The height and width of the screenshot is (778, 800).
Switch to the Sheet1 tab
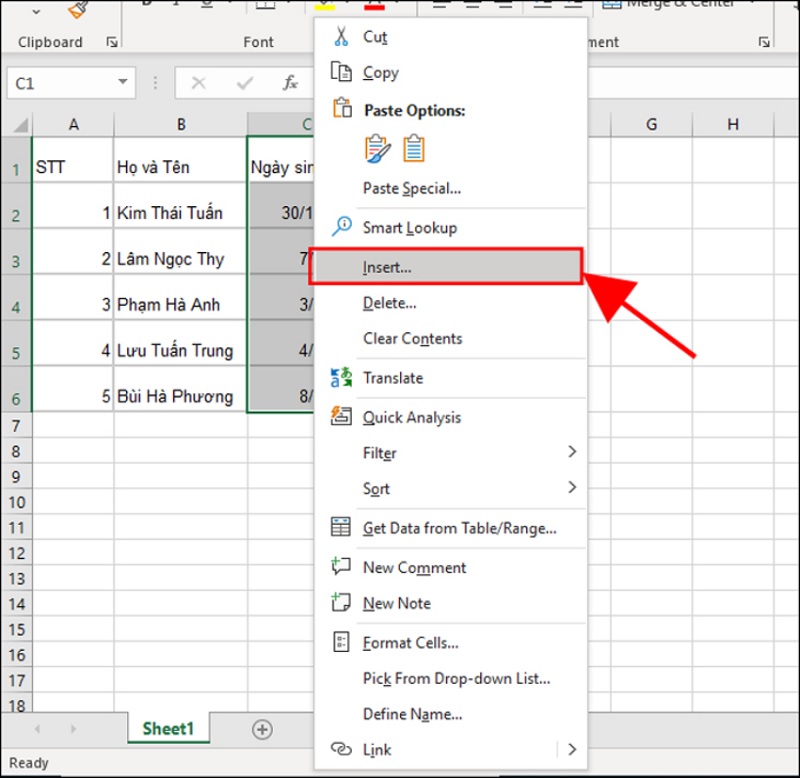pyautogui.click(x=168, y=729)
